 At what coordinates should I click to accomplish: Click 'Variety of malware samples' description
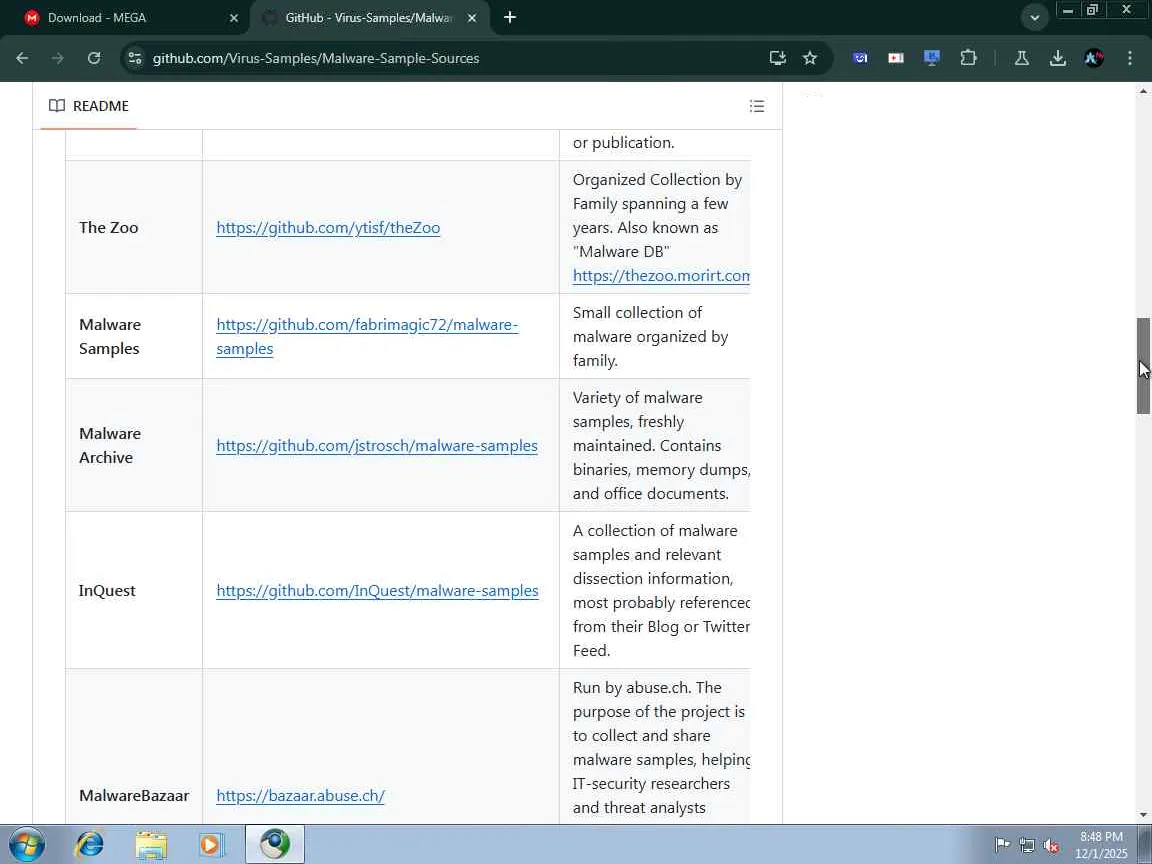661,445
